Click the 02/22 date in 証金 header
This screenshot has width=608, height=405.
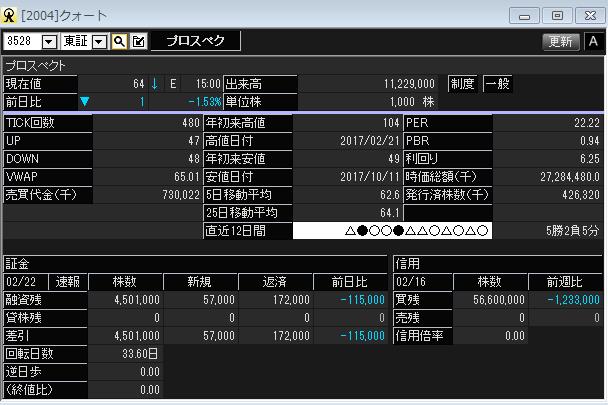click(x=21, y=282)
